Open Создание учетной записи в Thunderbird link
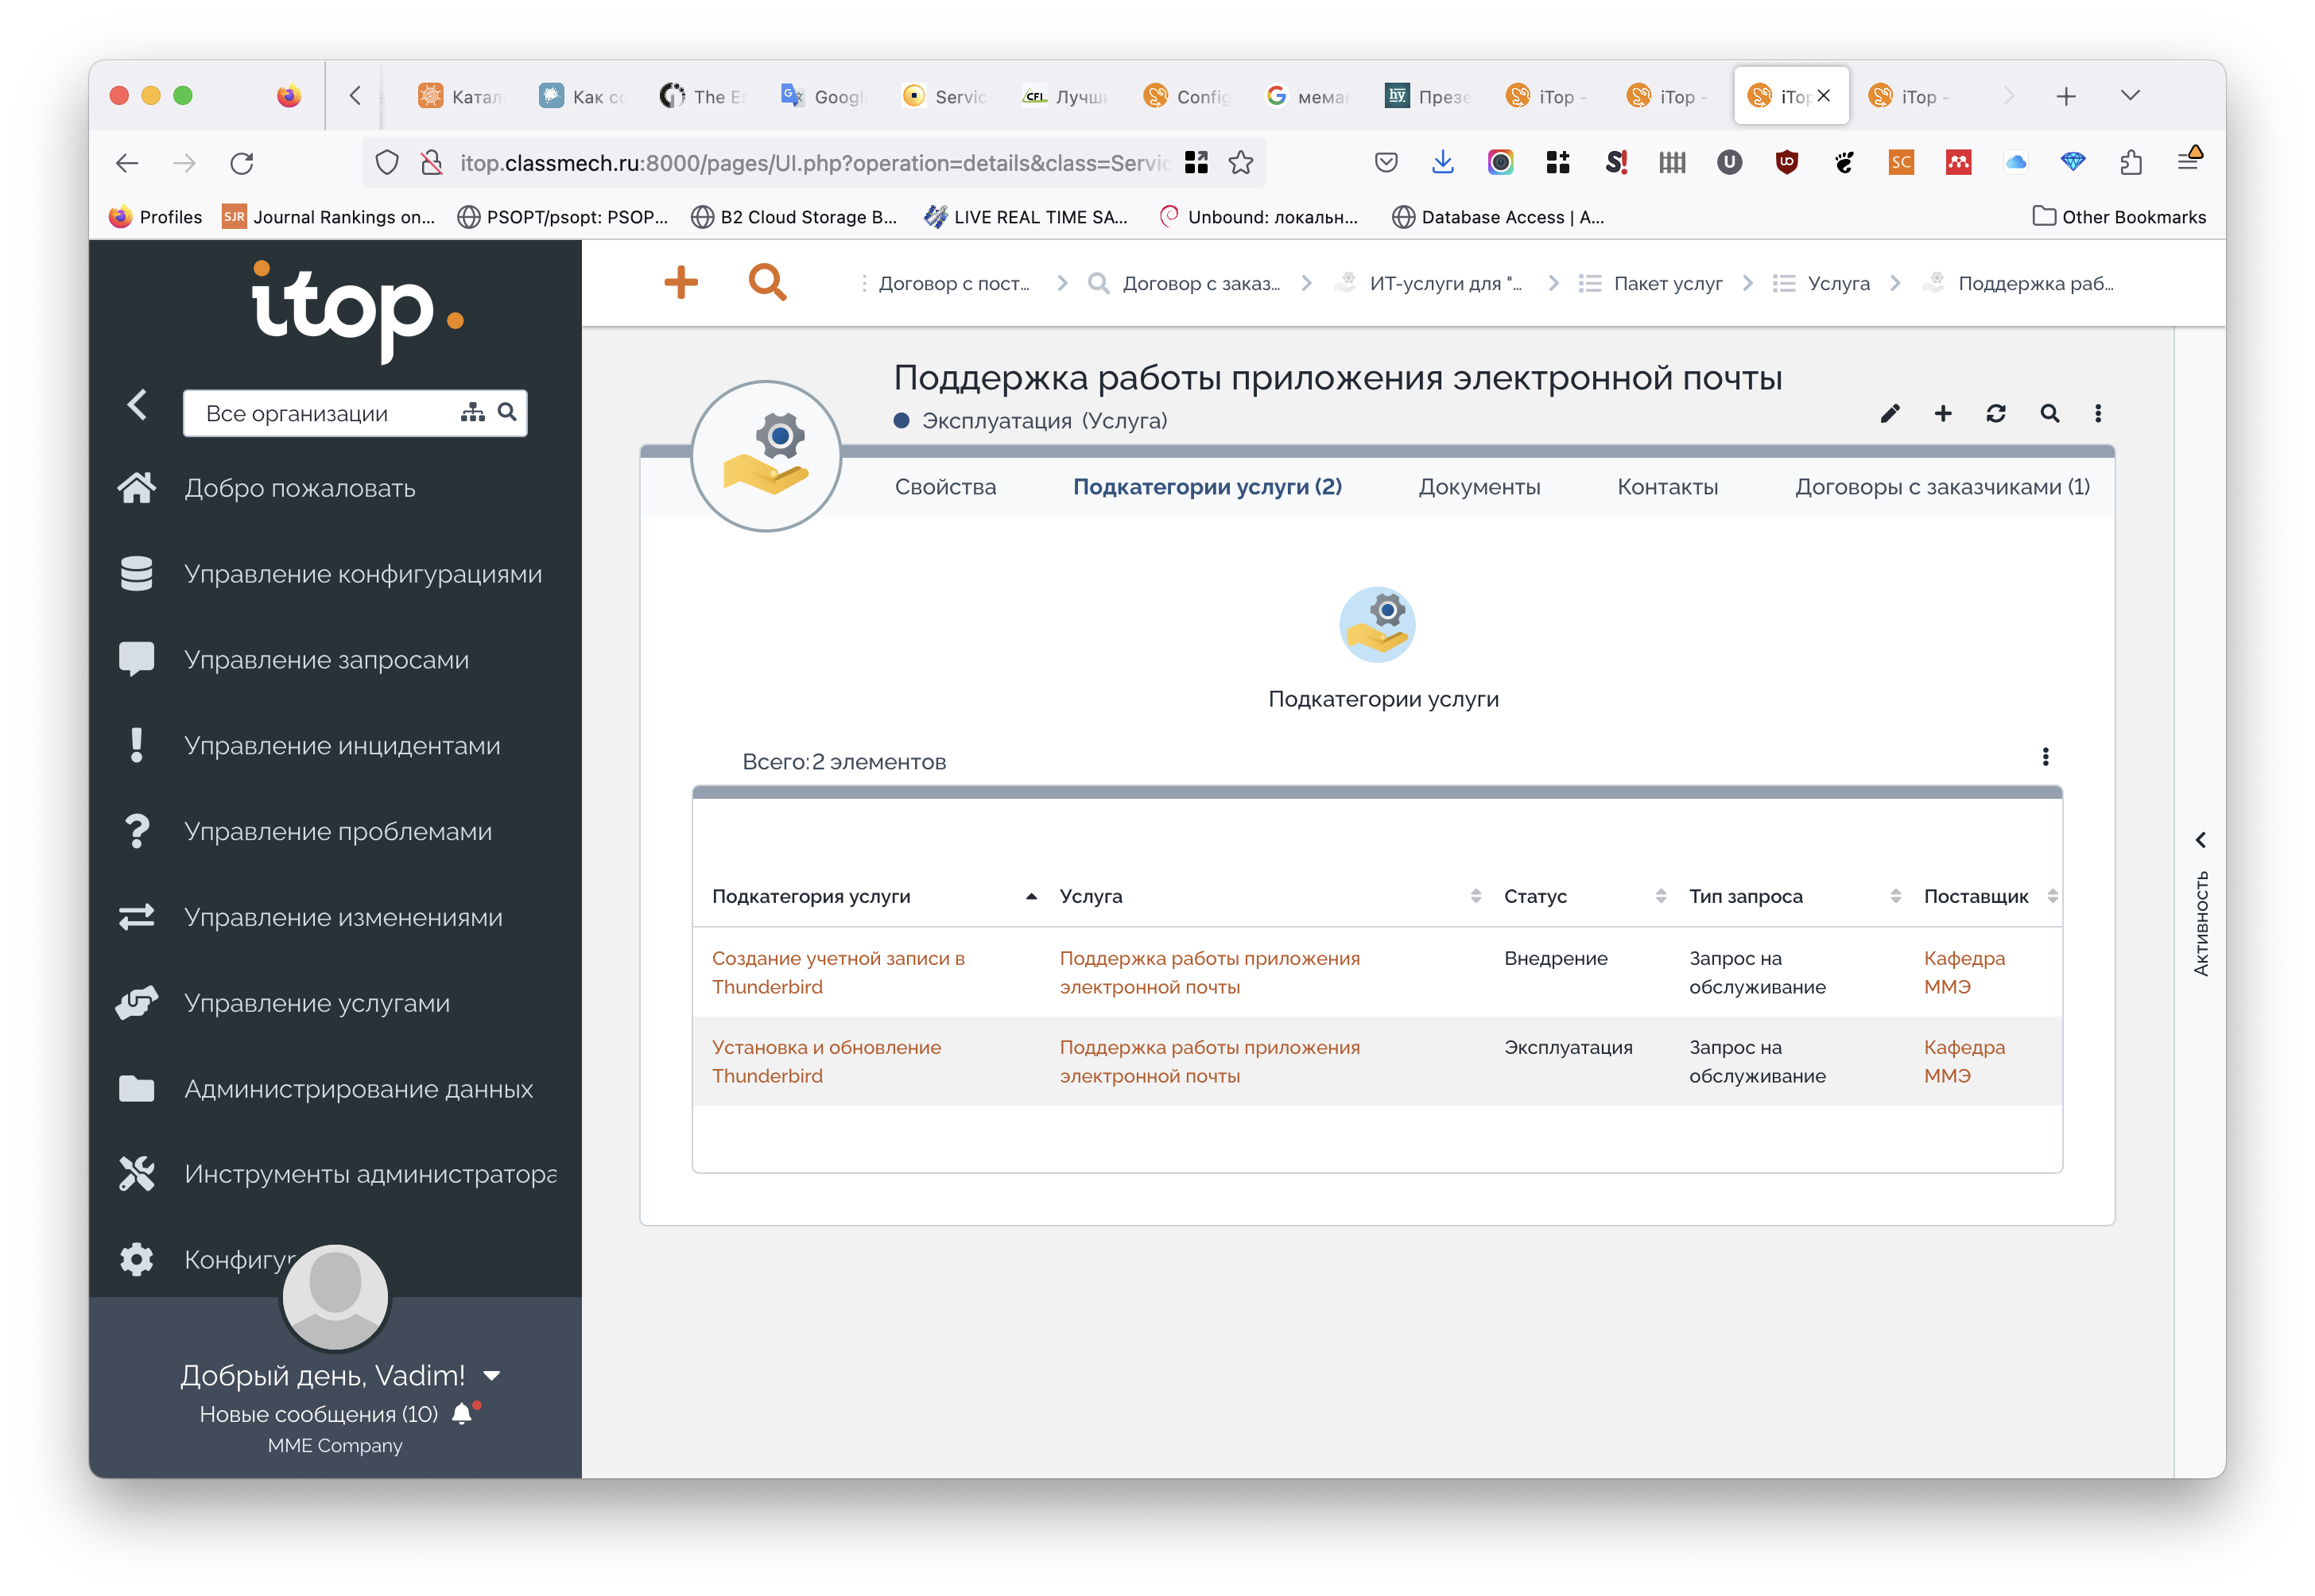The width and height of the screenshot is (2315, 1596). 838,973
